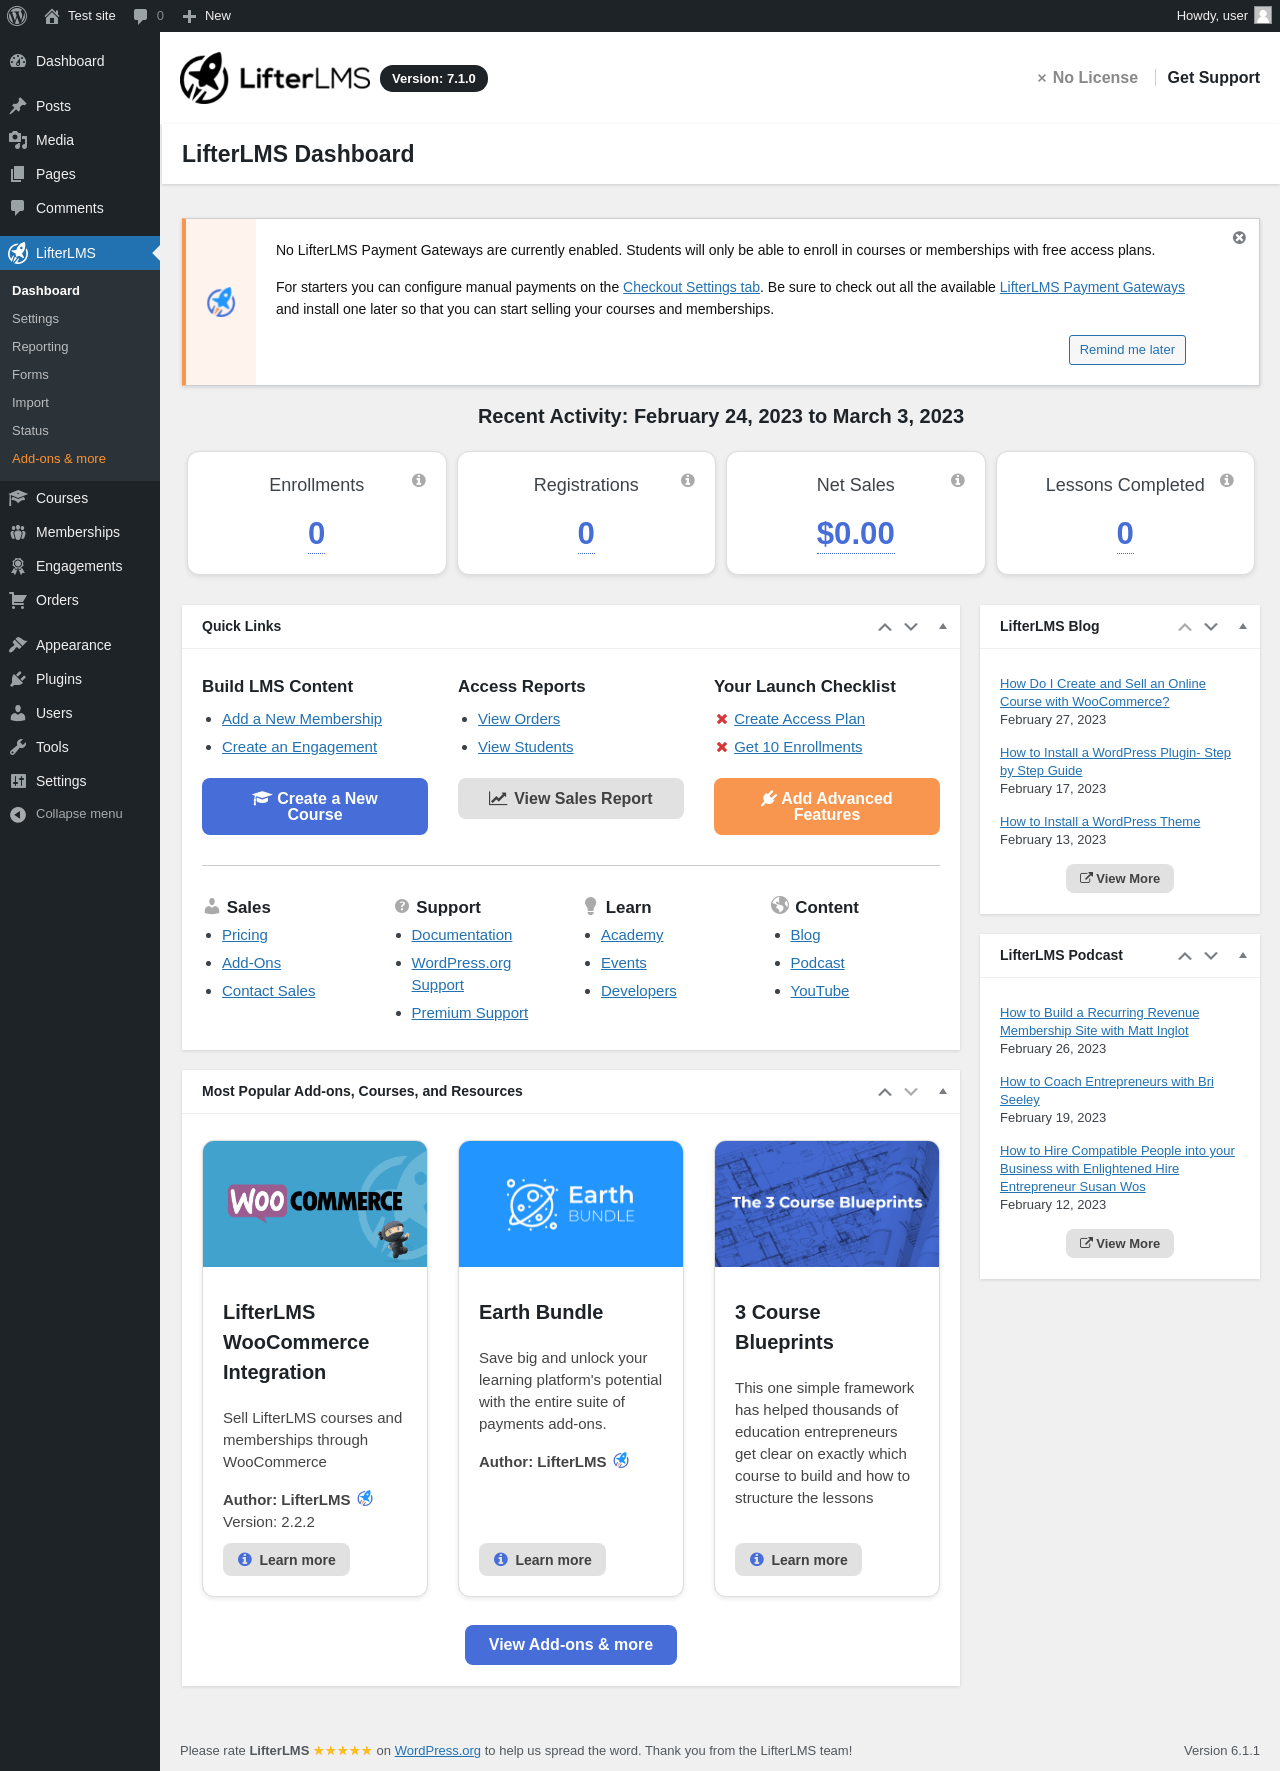This screenshot has width=1280, height=1771.
Task: Click the Users icon in sidebar
Action: pyautogui.click(x=18, y=713)
